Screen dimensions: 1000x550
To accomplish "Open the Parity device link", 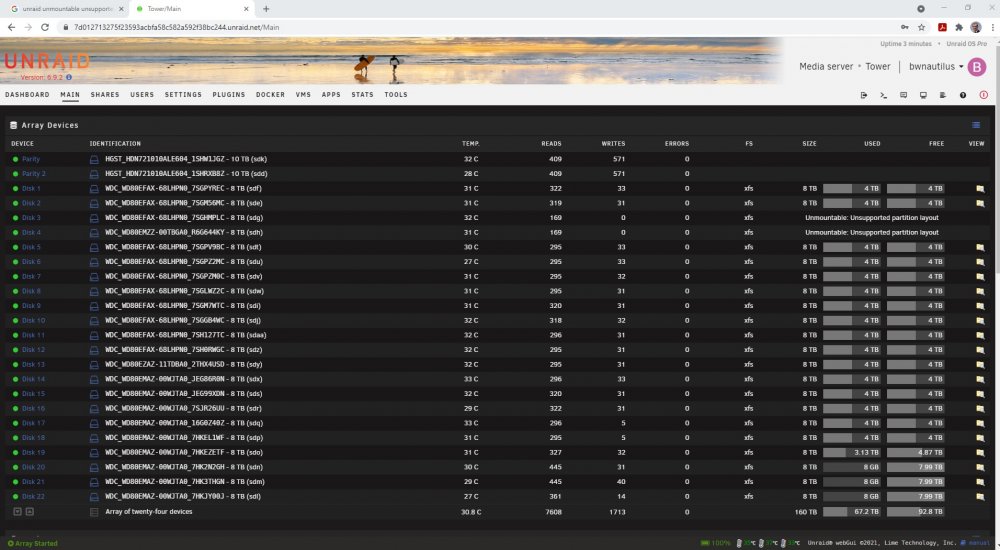I will [x=31, y=160].
